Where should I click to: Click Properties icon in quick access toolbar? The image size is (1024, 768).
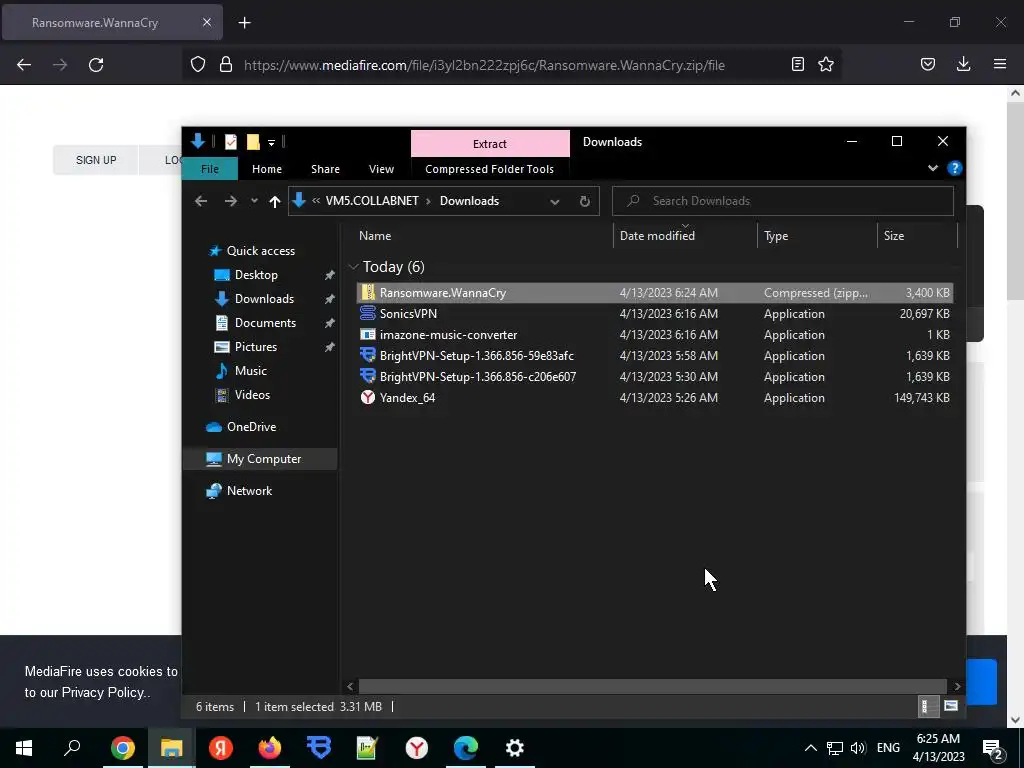pos(231,142)
